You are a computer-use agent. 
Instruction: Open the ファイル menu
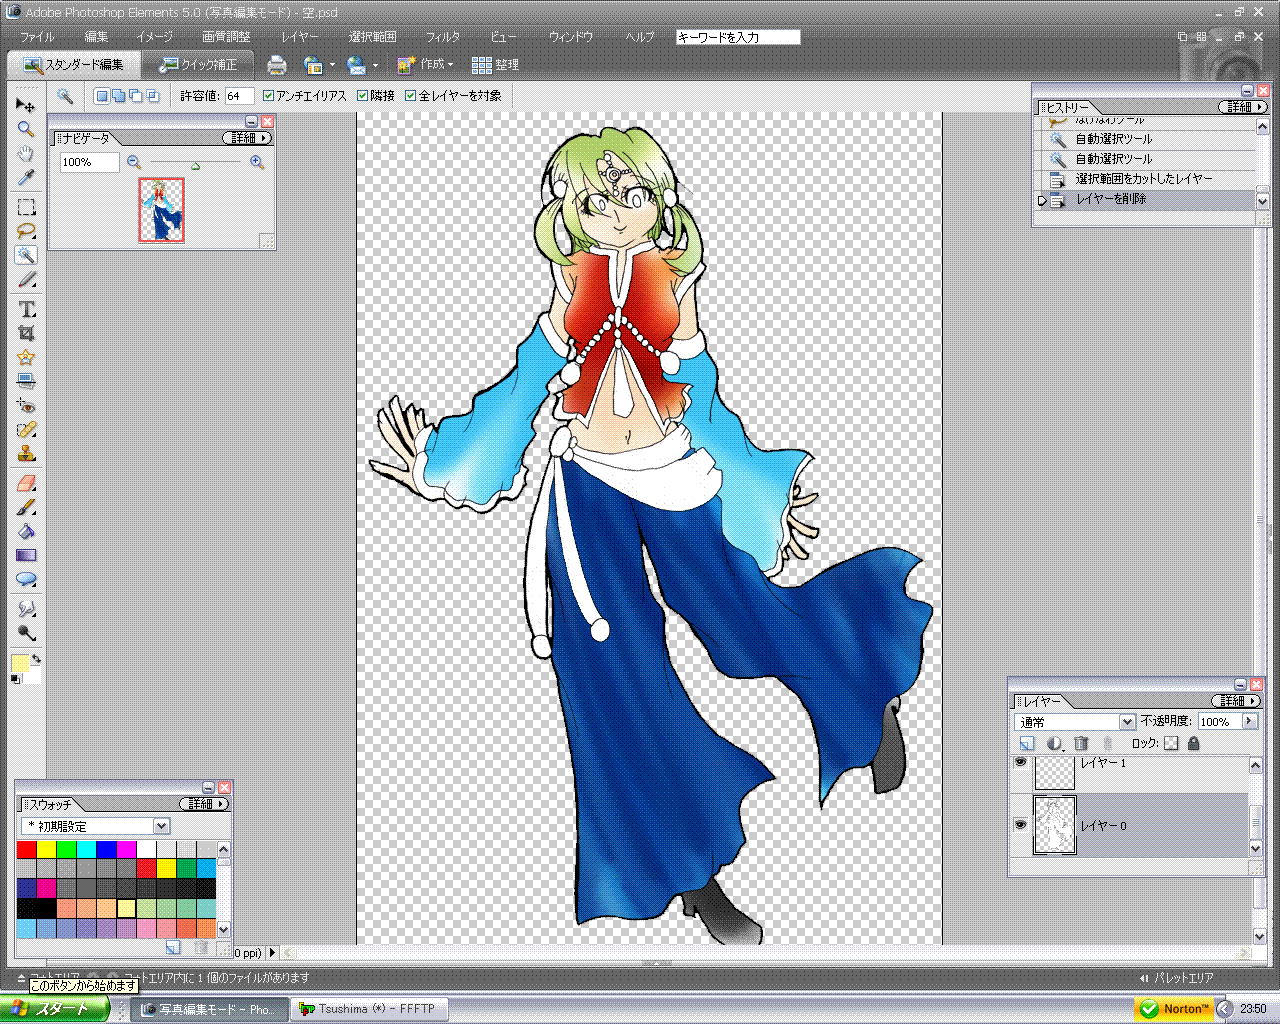click(38, 37)
